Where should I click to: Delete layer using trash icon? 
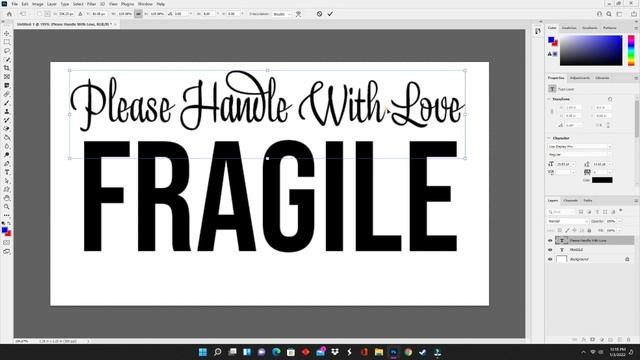pos(629,340)
